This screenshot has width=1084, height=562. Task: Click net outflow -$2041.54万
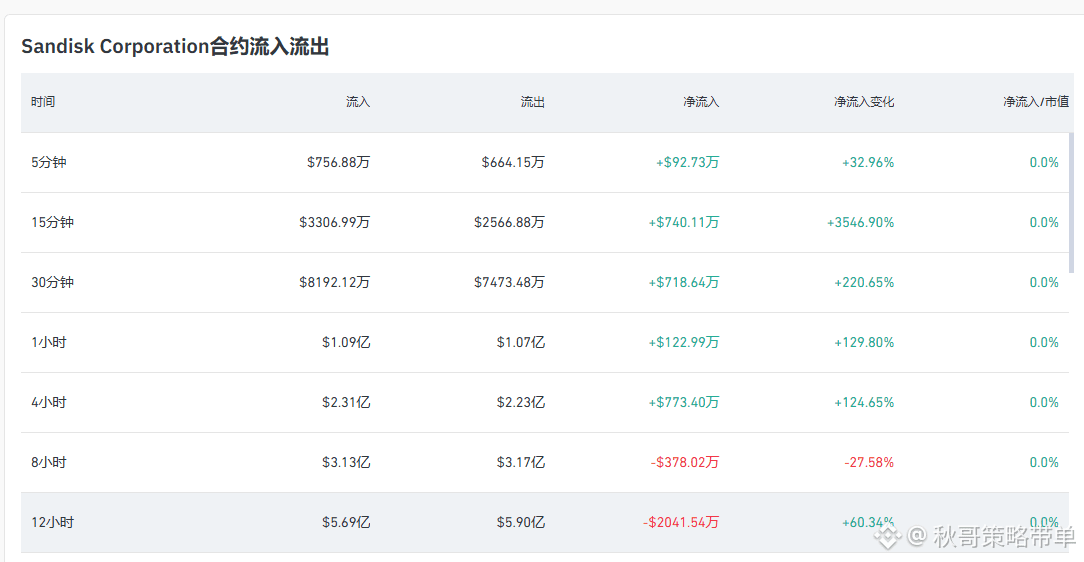coord(681,523)
